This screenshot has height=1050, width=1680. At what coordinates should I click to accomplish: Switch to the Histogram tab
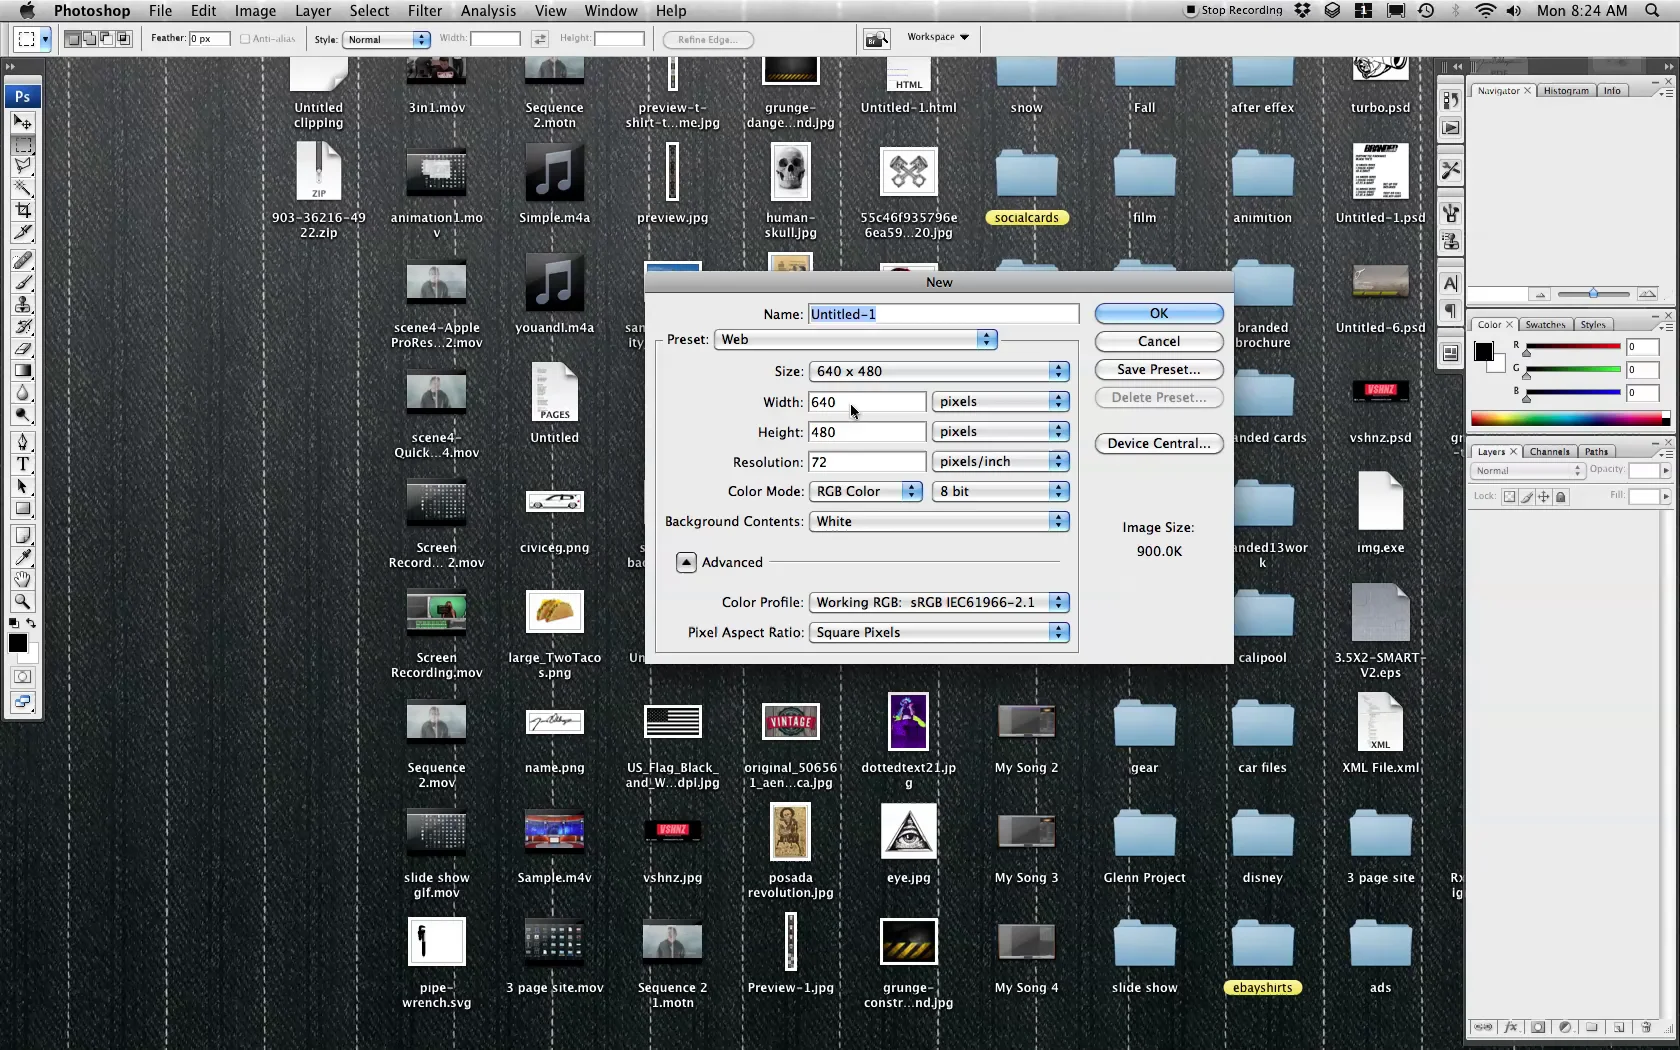1566,90
